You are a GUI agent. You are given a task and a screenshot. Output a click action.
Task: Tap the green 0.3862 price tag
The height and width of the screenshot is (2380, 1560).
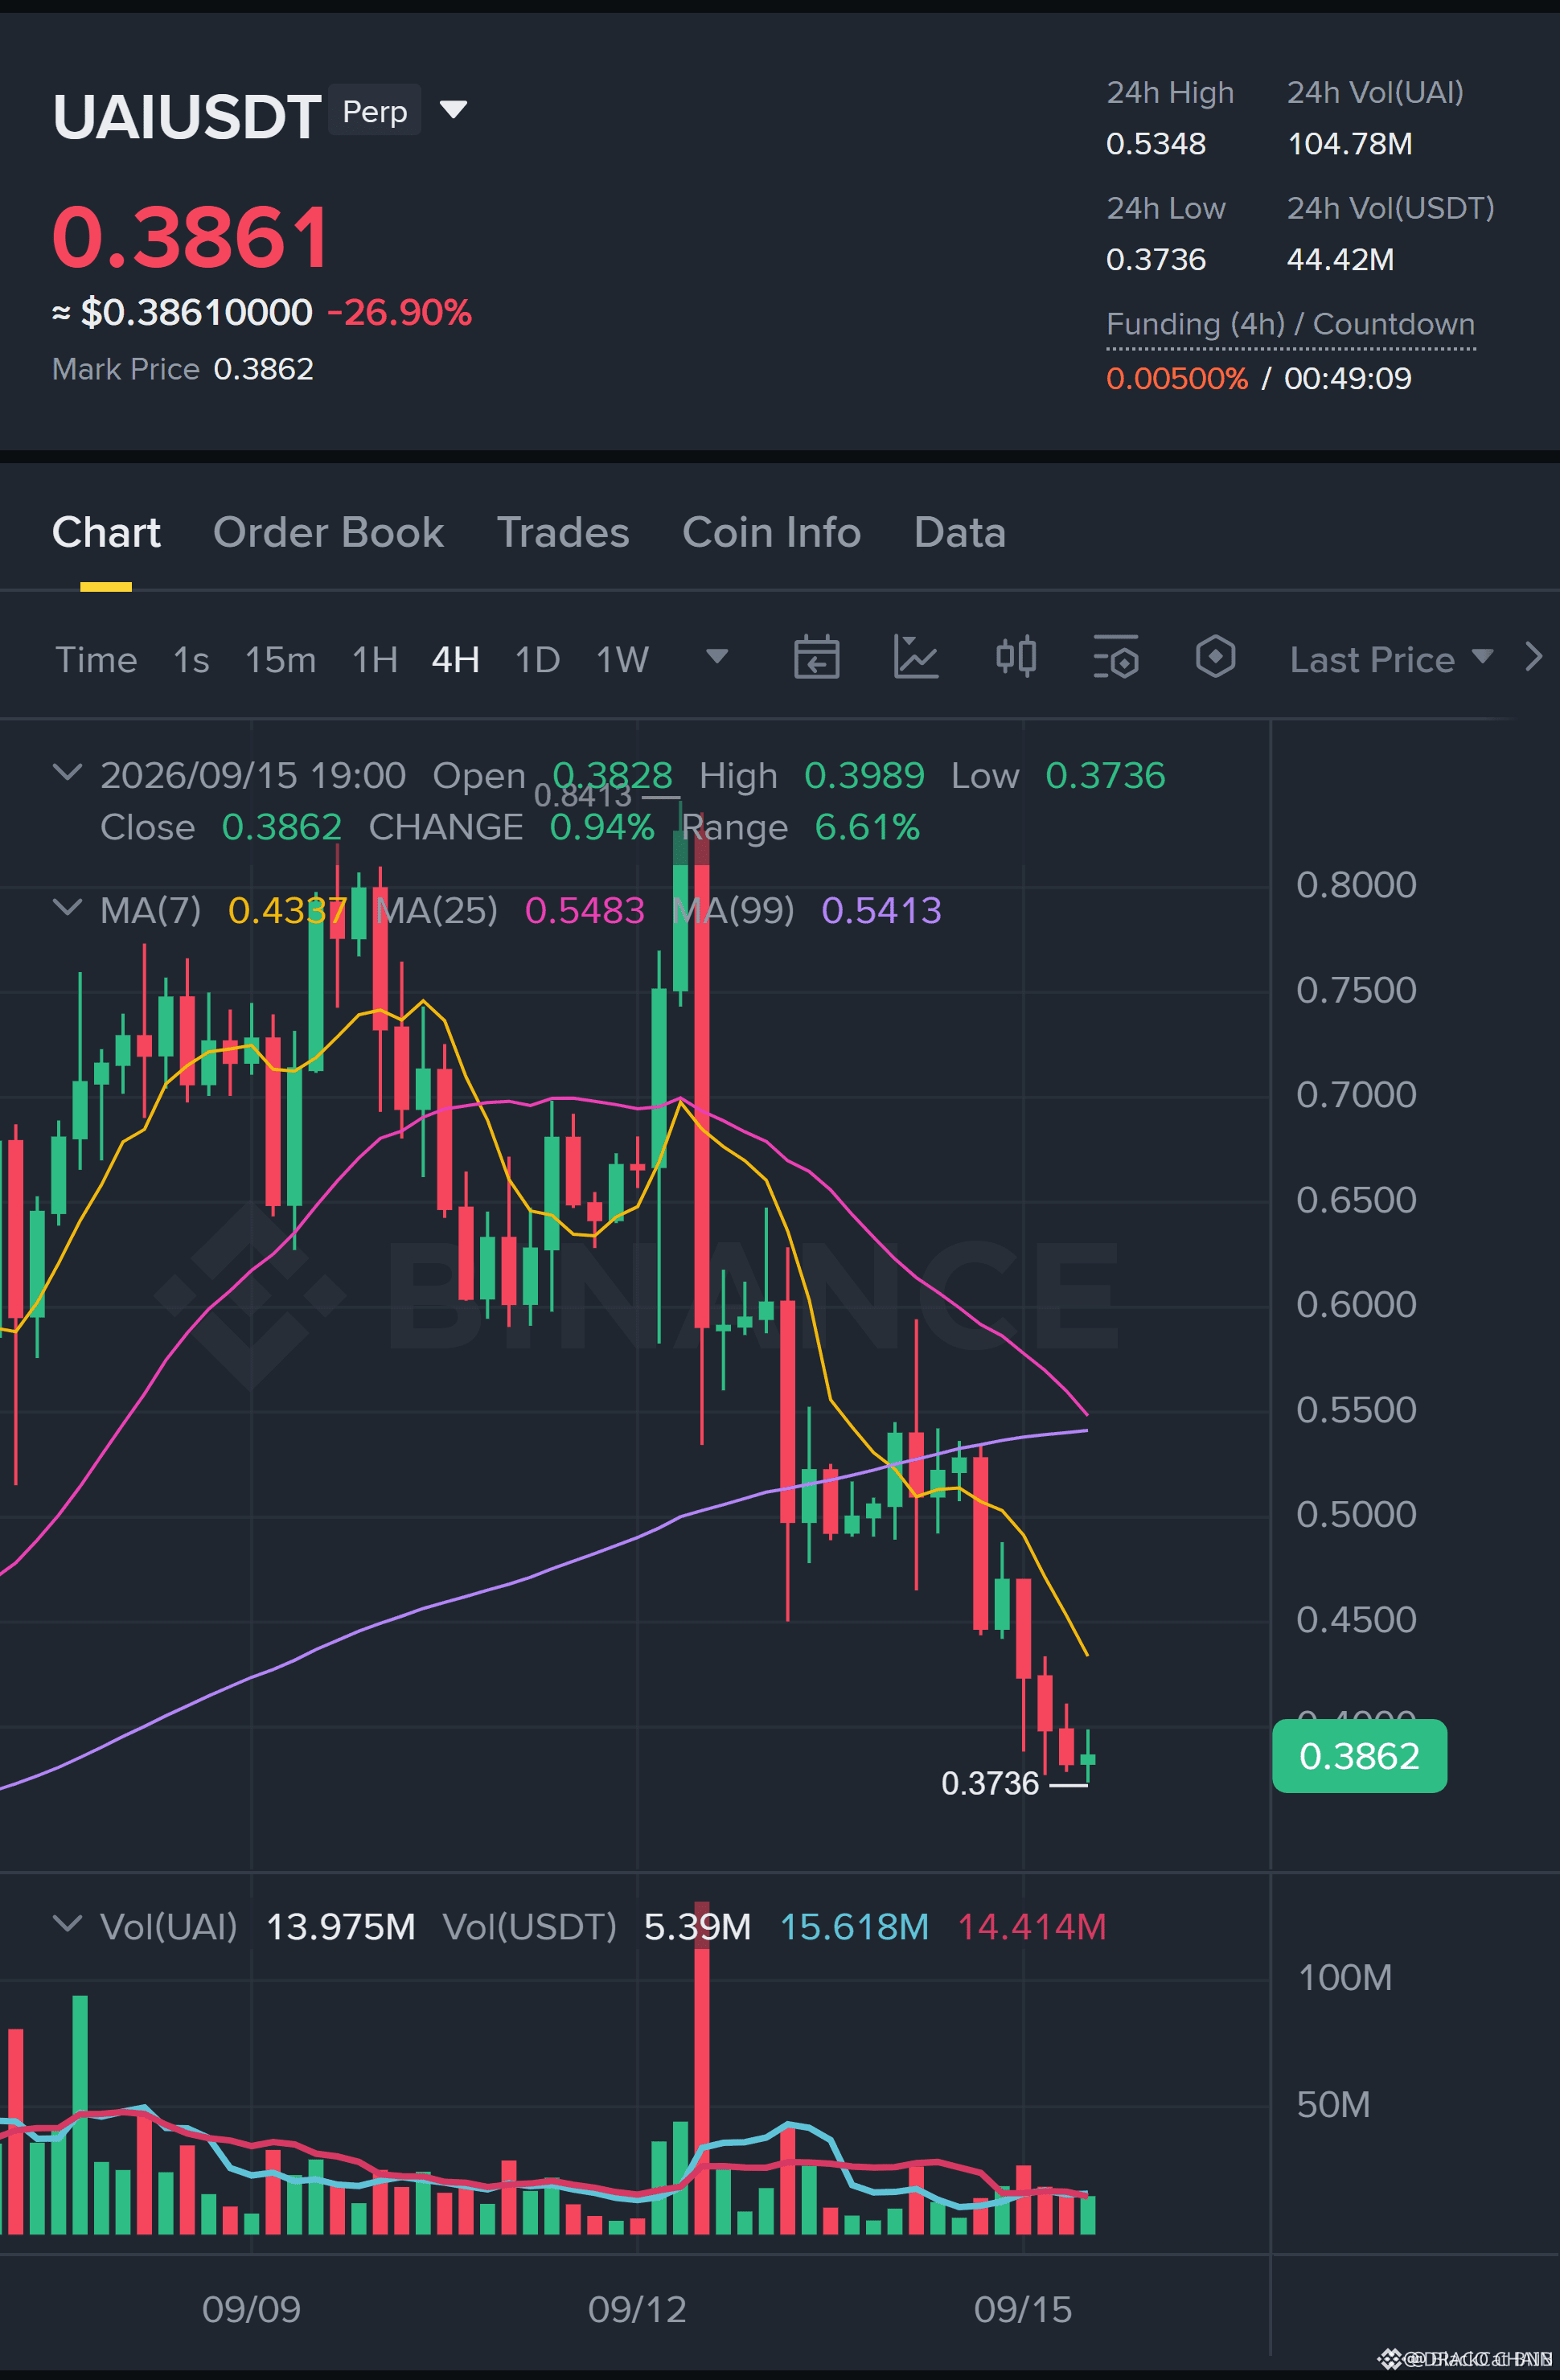coord(1359,1756)
